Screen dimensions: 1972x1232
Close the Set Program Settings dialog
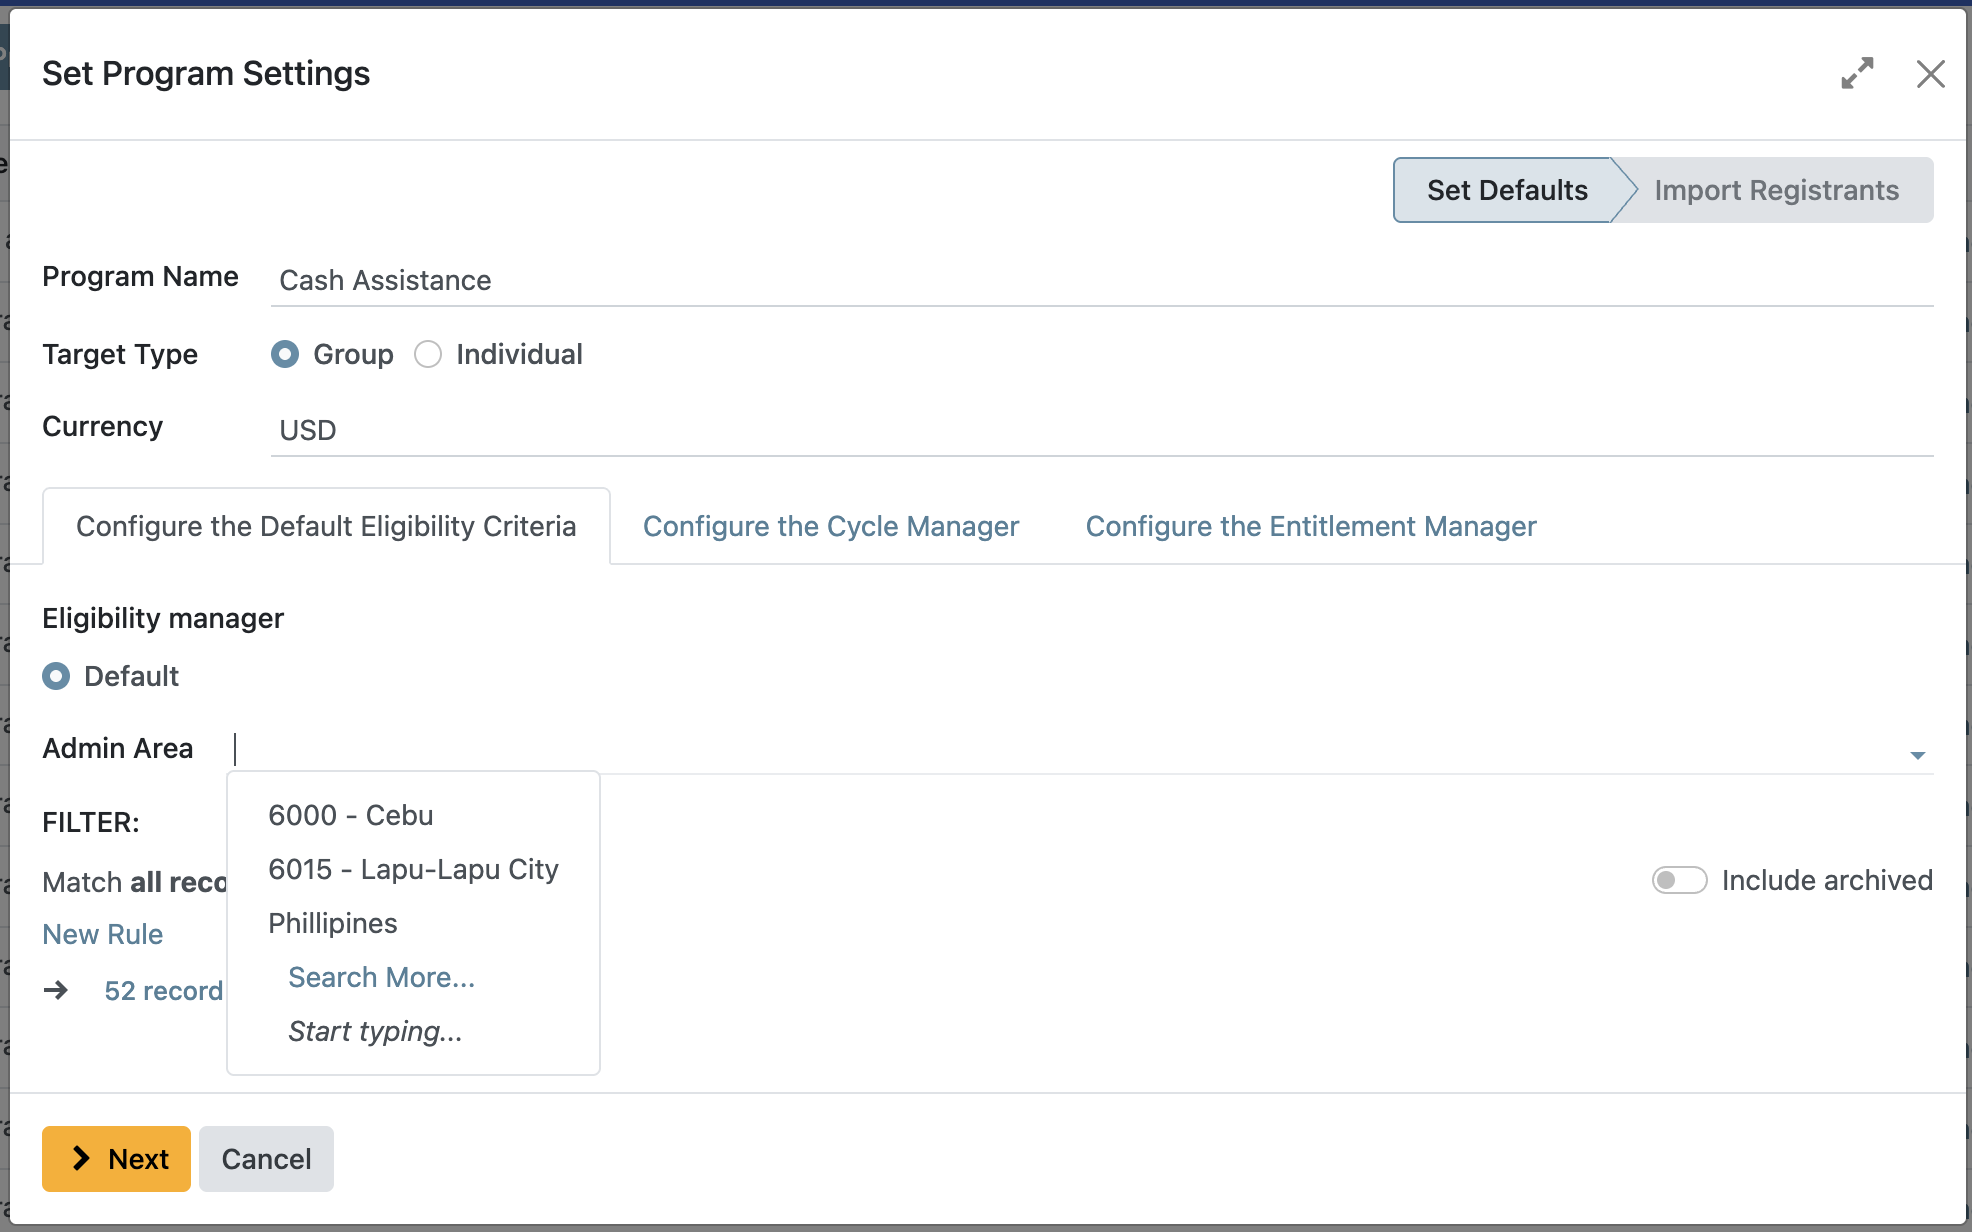(x=1930, y=74)
